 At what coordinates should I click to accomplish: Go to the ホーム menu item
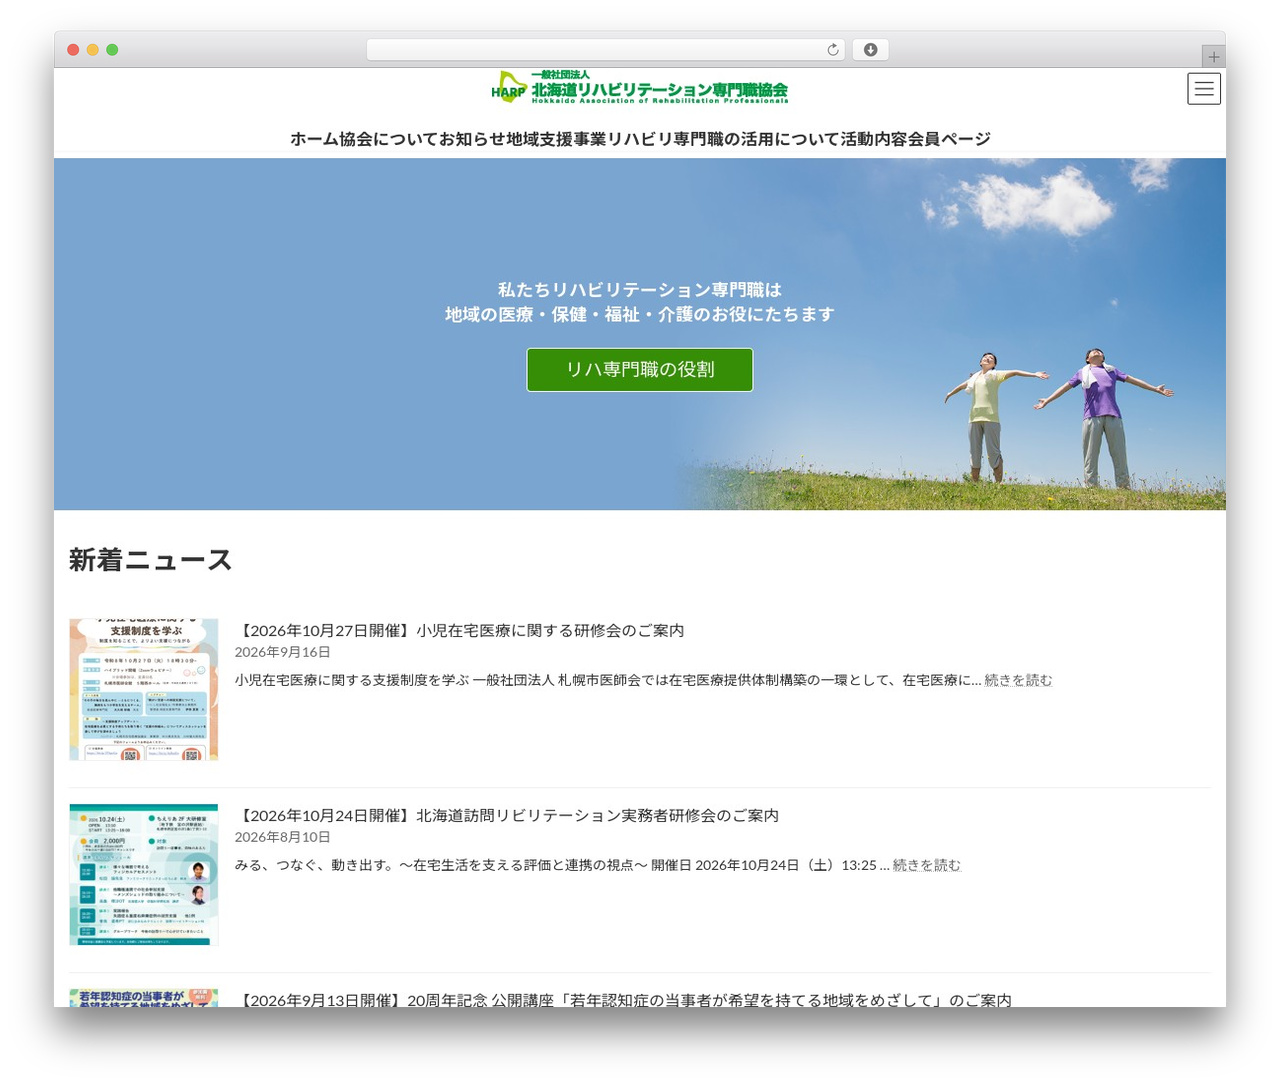pos(314,139)
